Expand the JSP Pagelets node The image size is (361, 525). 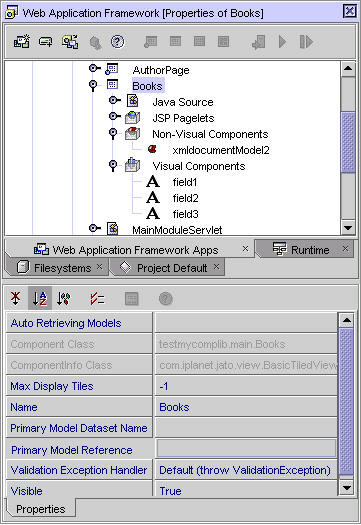(x=114, y=116)
